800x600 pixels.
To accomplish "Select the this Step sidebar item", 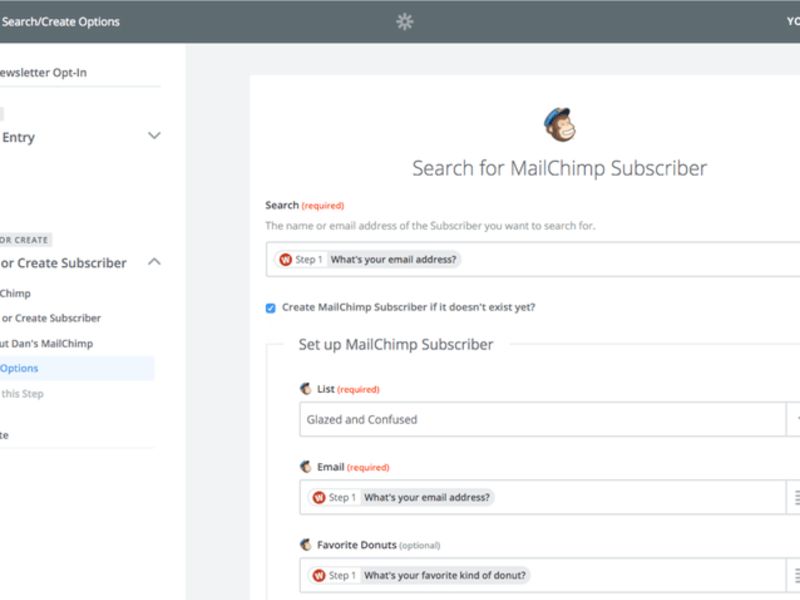I will coord(22,394).
